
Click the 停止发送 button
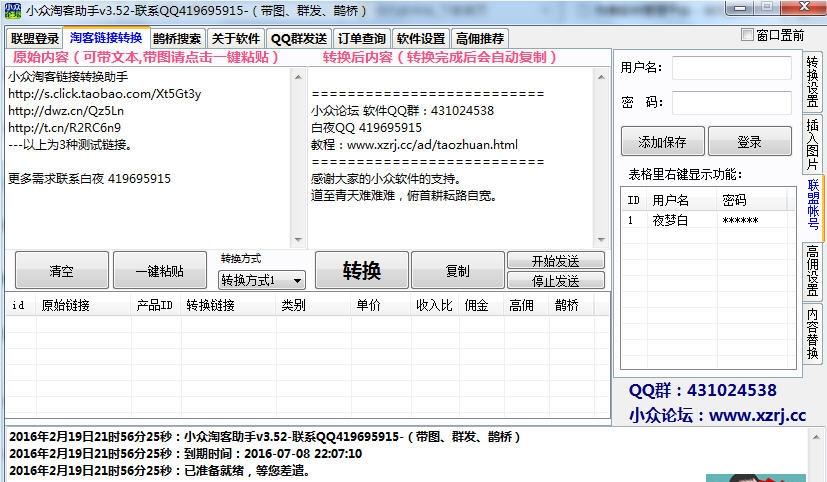555,281
